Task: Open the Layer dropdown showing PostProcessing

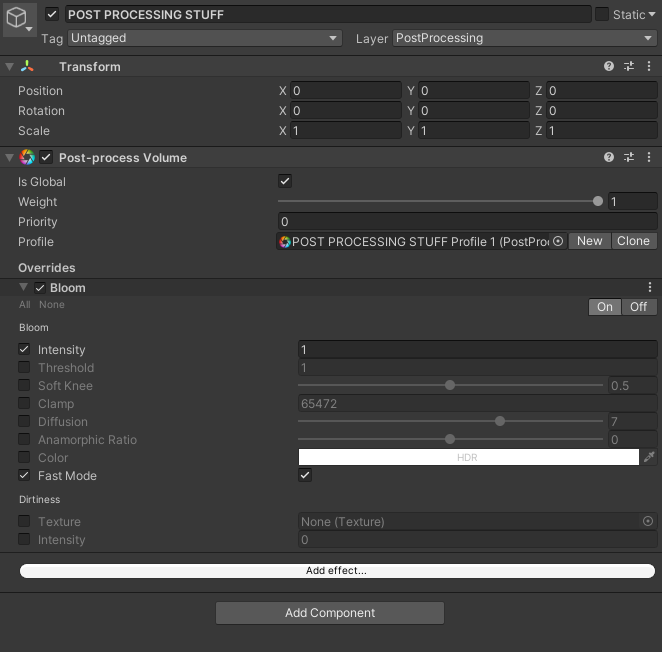Action: [525, 38]
